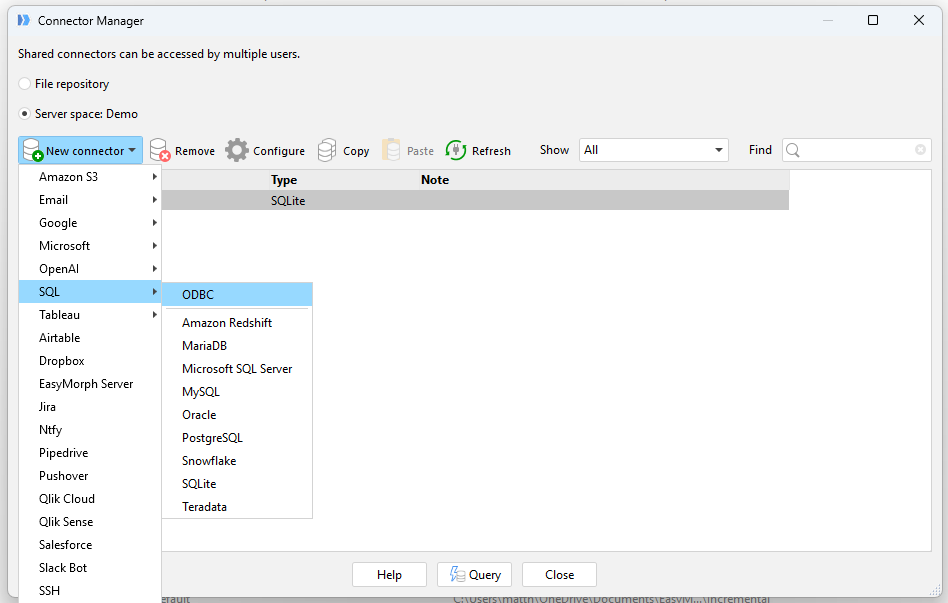This screenshot has width=948, height=603.
Task: Click the magnifier icon in Find box
Action: coord(793,151)
